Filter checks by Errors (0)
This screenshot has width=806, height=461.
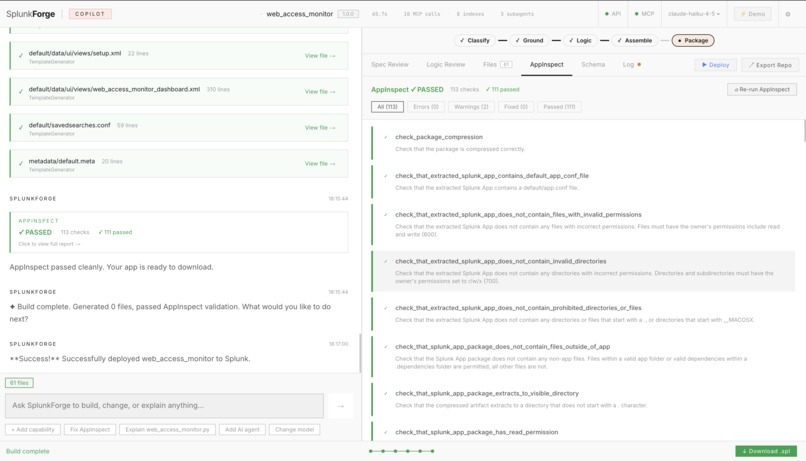pos(426,107)
